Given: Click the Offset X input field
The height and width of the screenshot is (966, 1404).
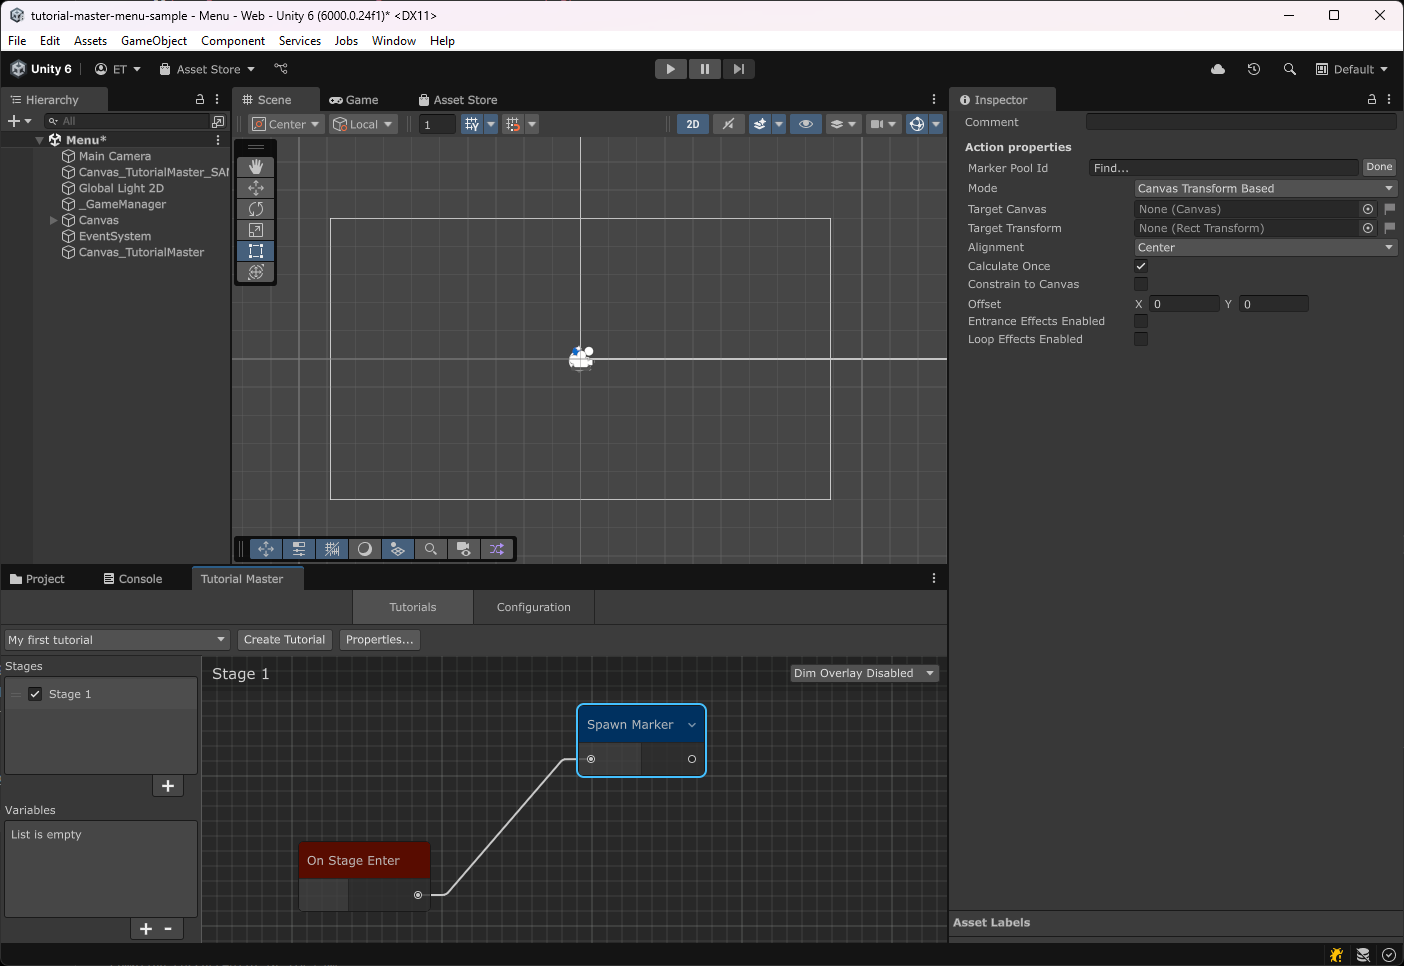Looking at the screenshot, I should [x=1184, y=304].
